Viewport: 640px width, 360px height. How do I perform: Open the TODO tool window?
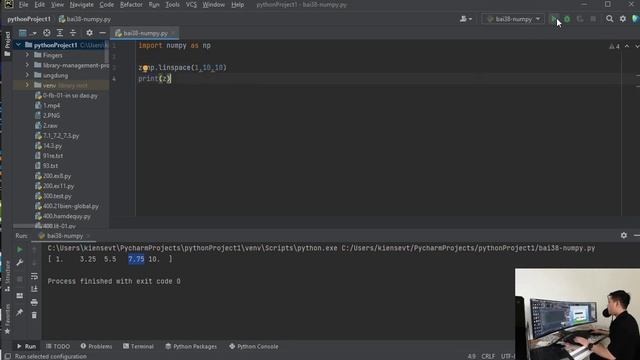(58, 346)
